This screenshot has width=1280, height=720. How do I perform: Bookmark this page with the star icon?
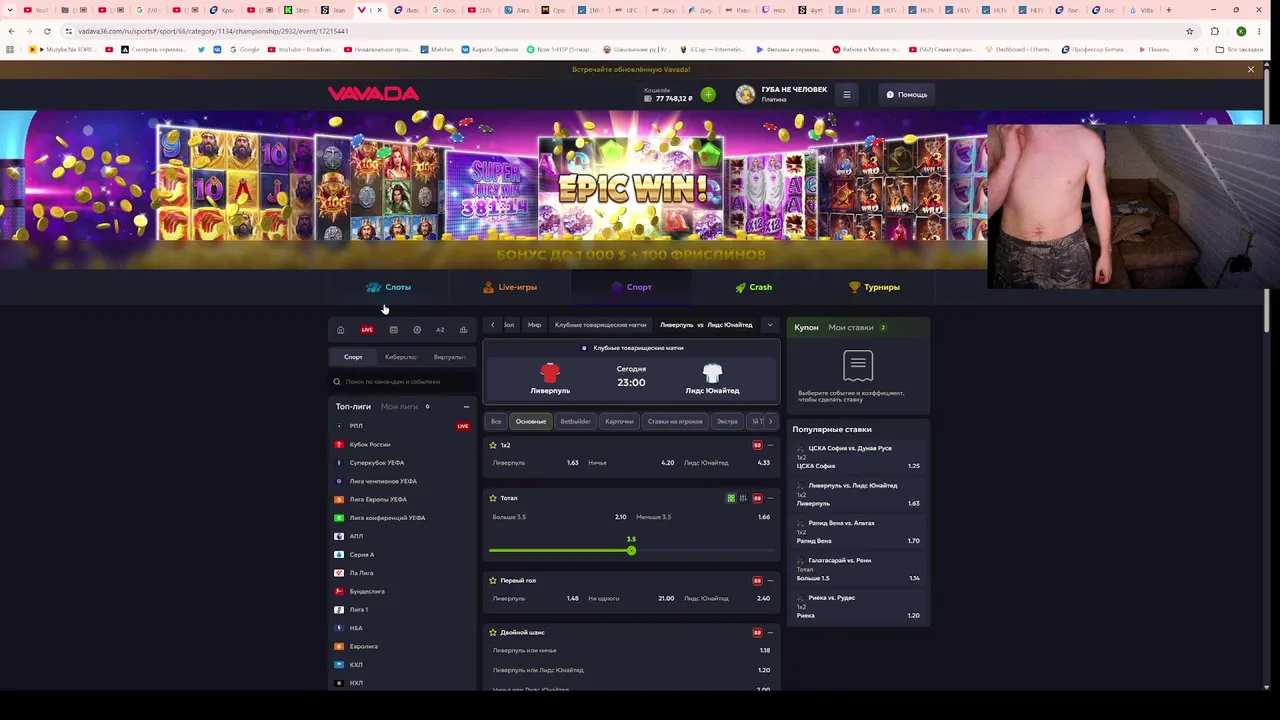1190,31
